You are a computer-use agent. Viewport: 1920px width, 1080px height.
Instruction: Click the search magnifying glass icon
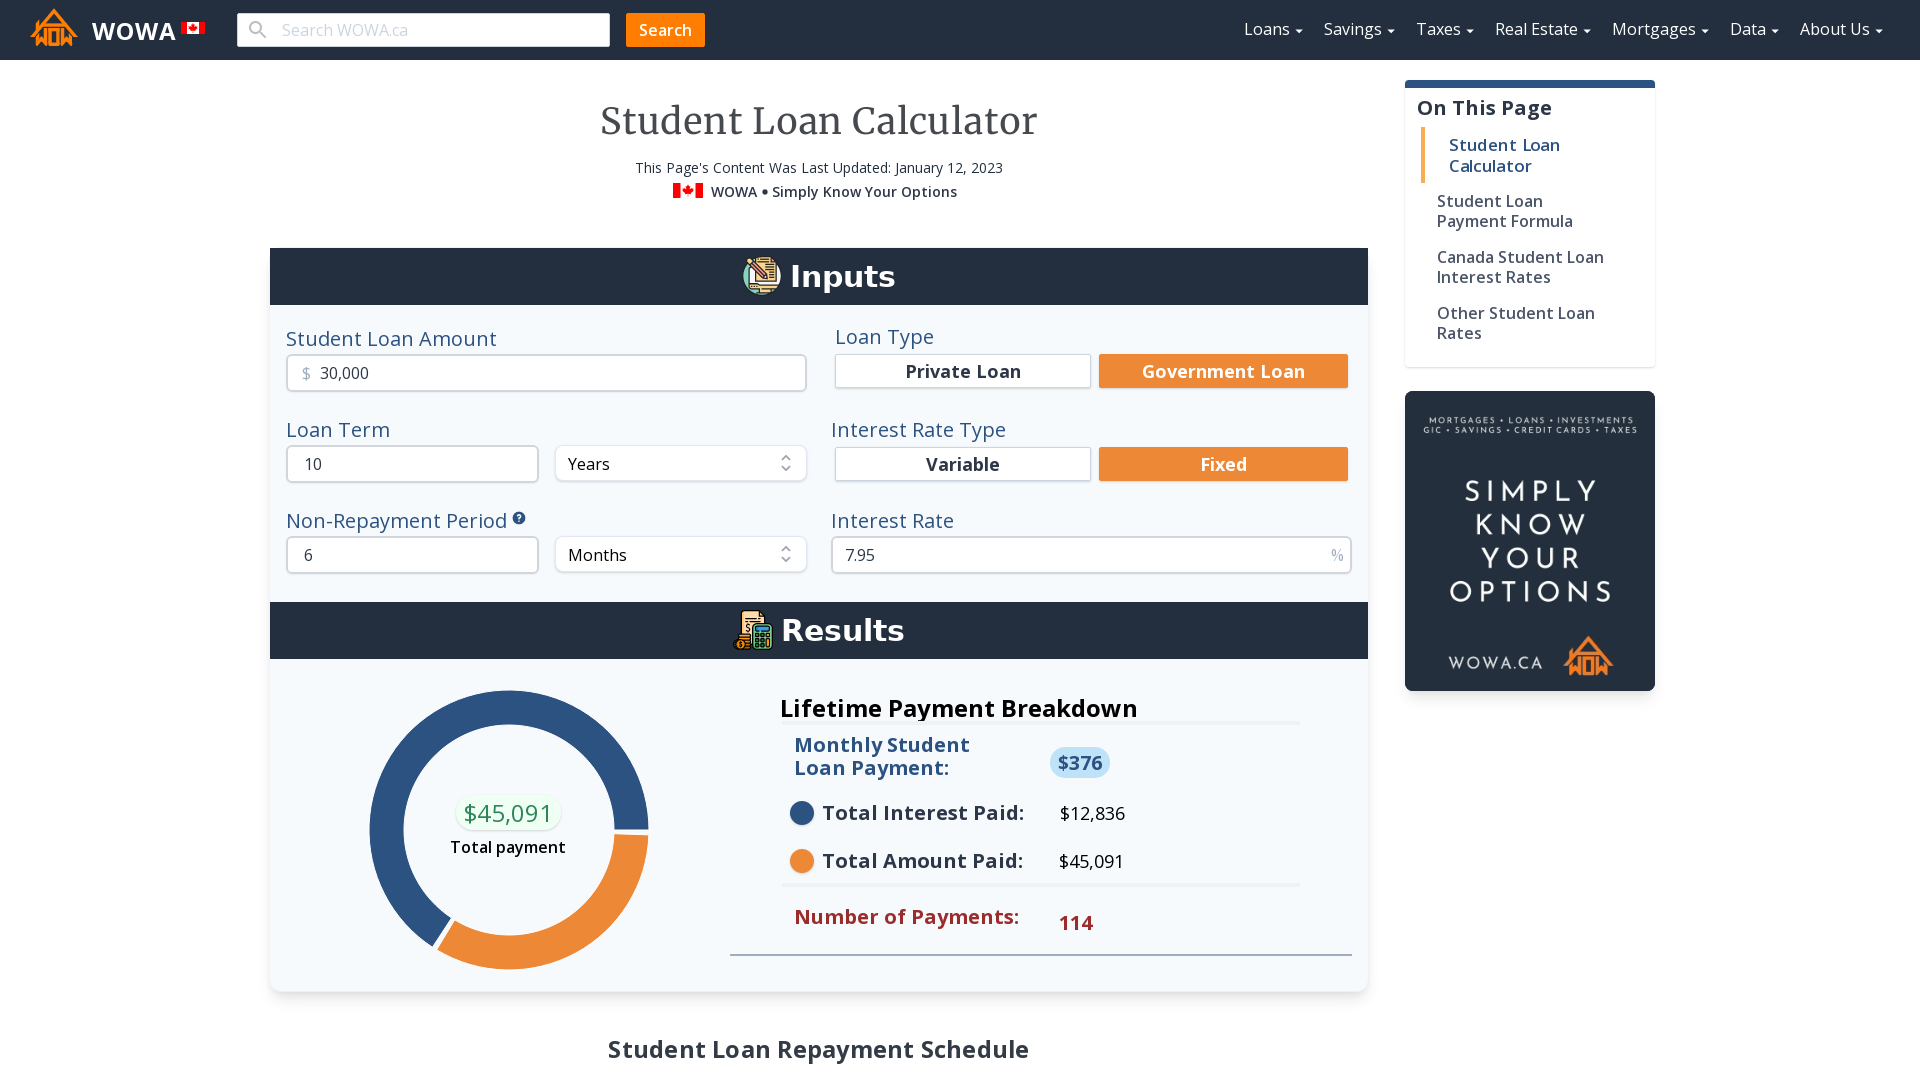pyautogui.click(x=258, y=30)
